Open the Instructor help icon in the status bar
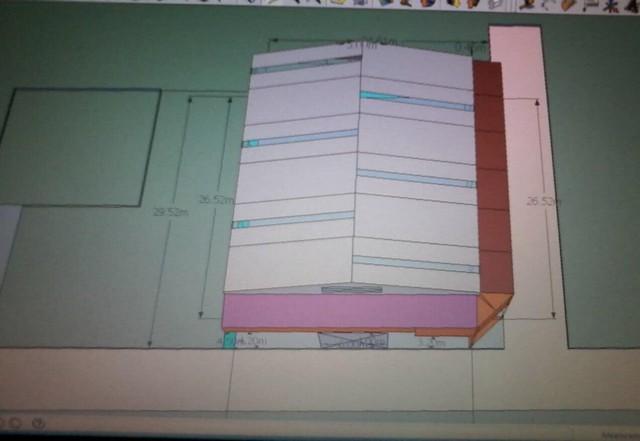Viewport: 640px width, 441px height. click(x=38, y=424)
